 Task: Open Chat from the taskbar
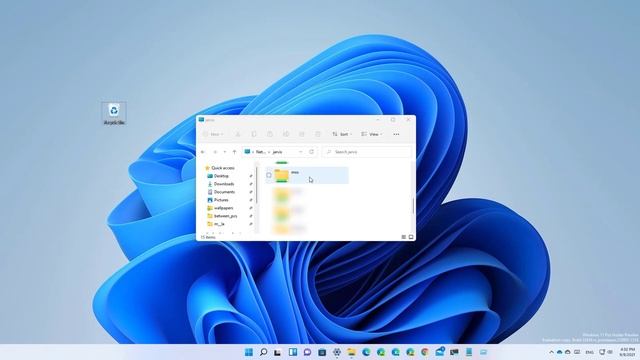click(307, 352)
